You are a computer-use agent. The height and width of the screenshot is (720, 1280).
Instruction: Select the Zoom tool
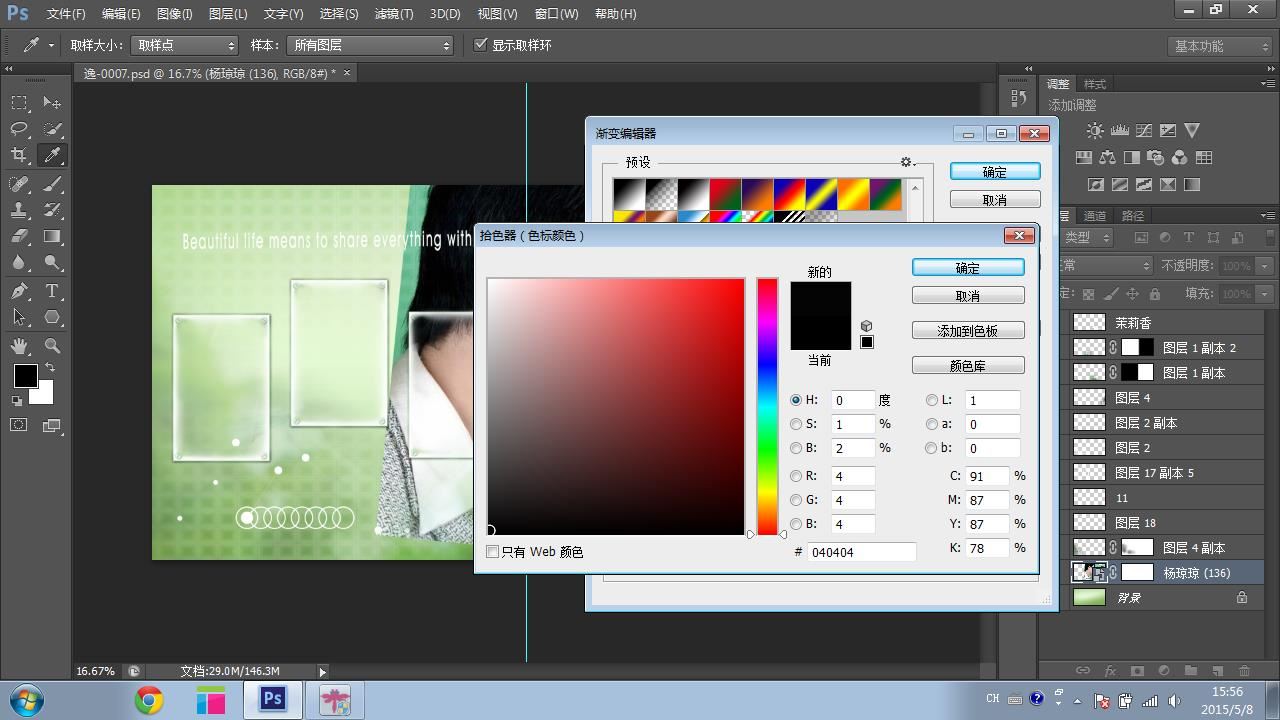pos(52,346)
